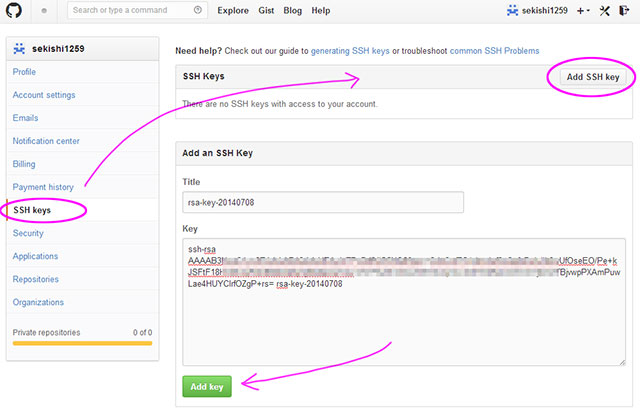Click the 'SSH Keys' panel heading
Screen dimensions: 640x414
coord(204,76)
